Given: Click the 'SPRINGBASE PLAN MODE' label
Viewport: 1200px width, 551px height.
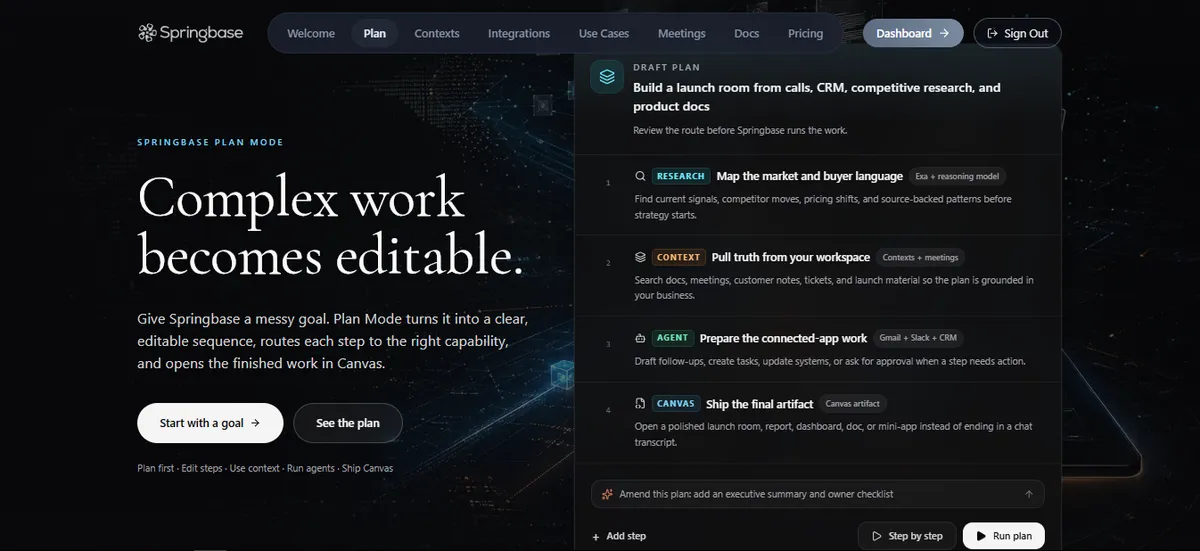Looking at the screenshot, I should 210,142.
